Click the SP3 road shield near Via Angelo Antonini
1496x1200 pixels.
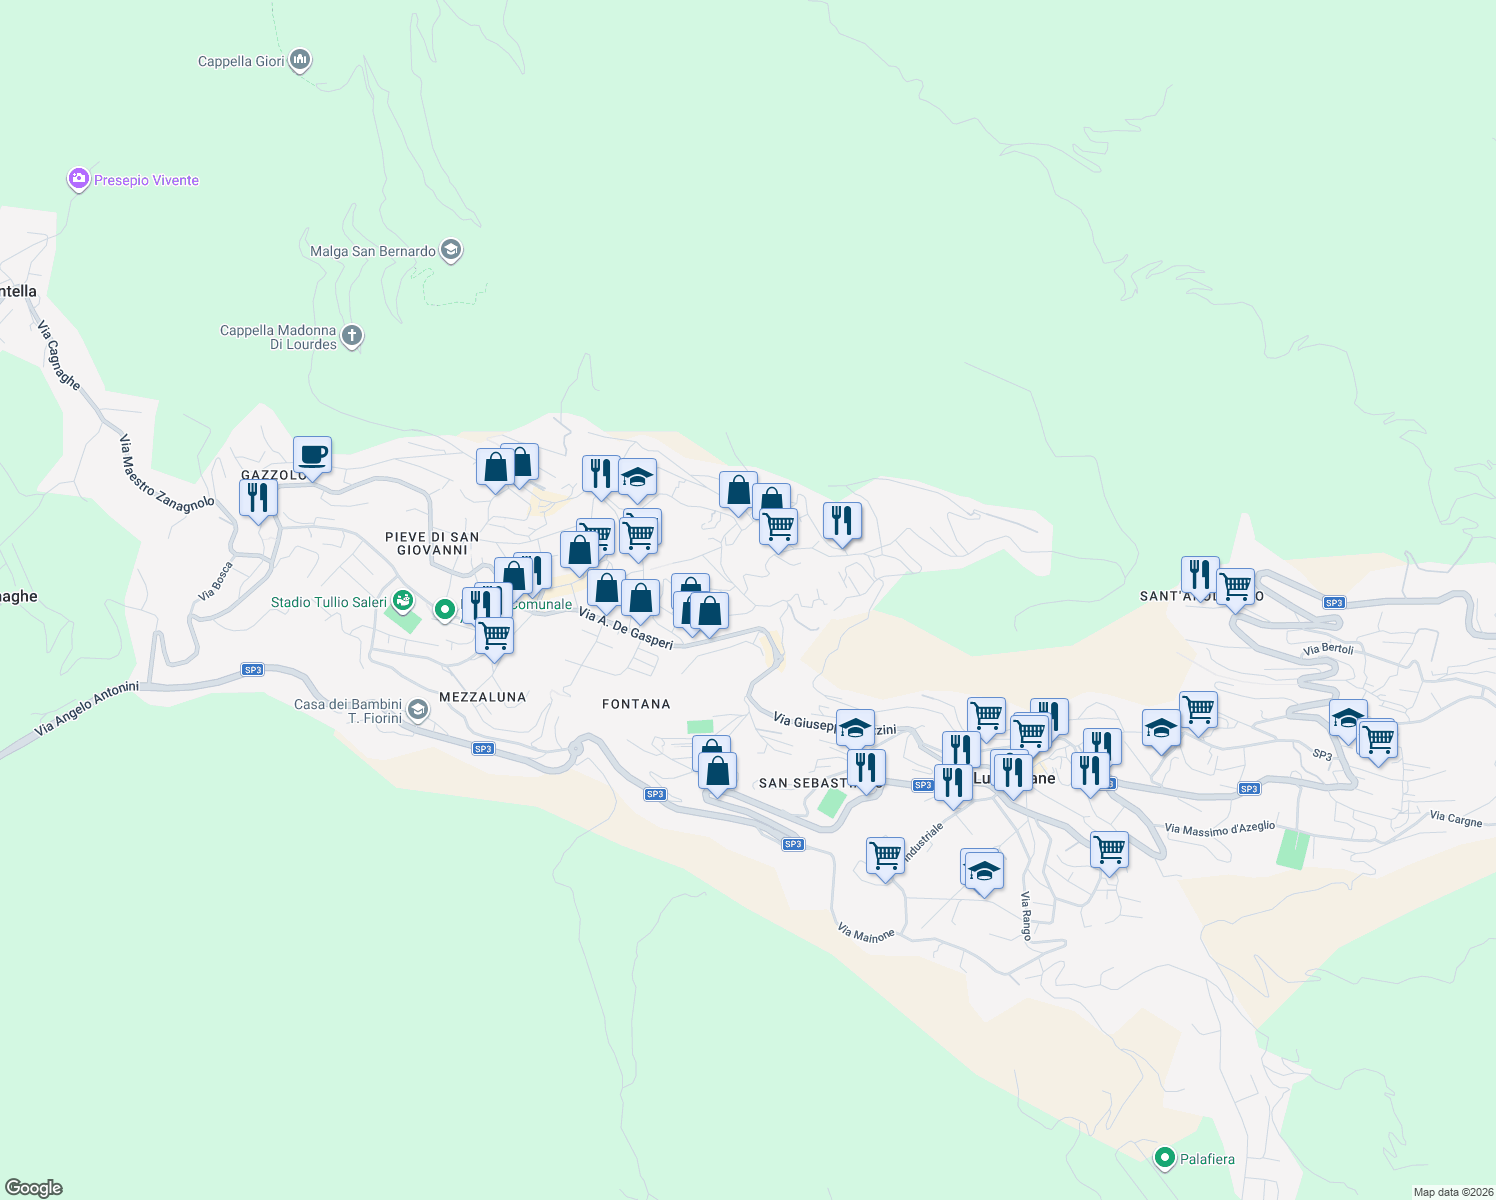(253, 670)
